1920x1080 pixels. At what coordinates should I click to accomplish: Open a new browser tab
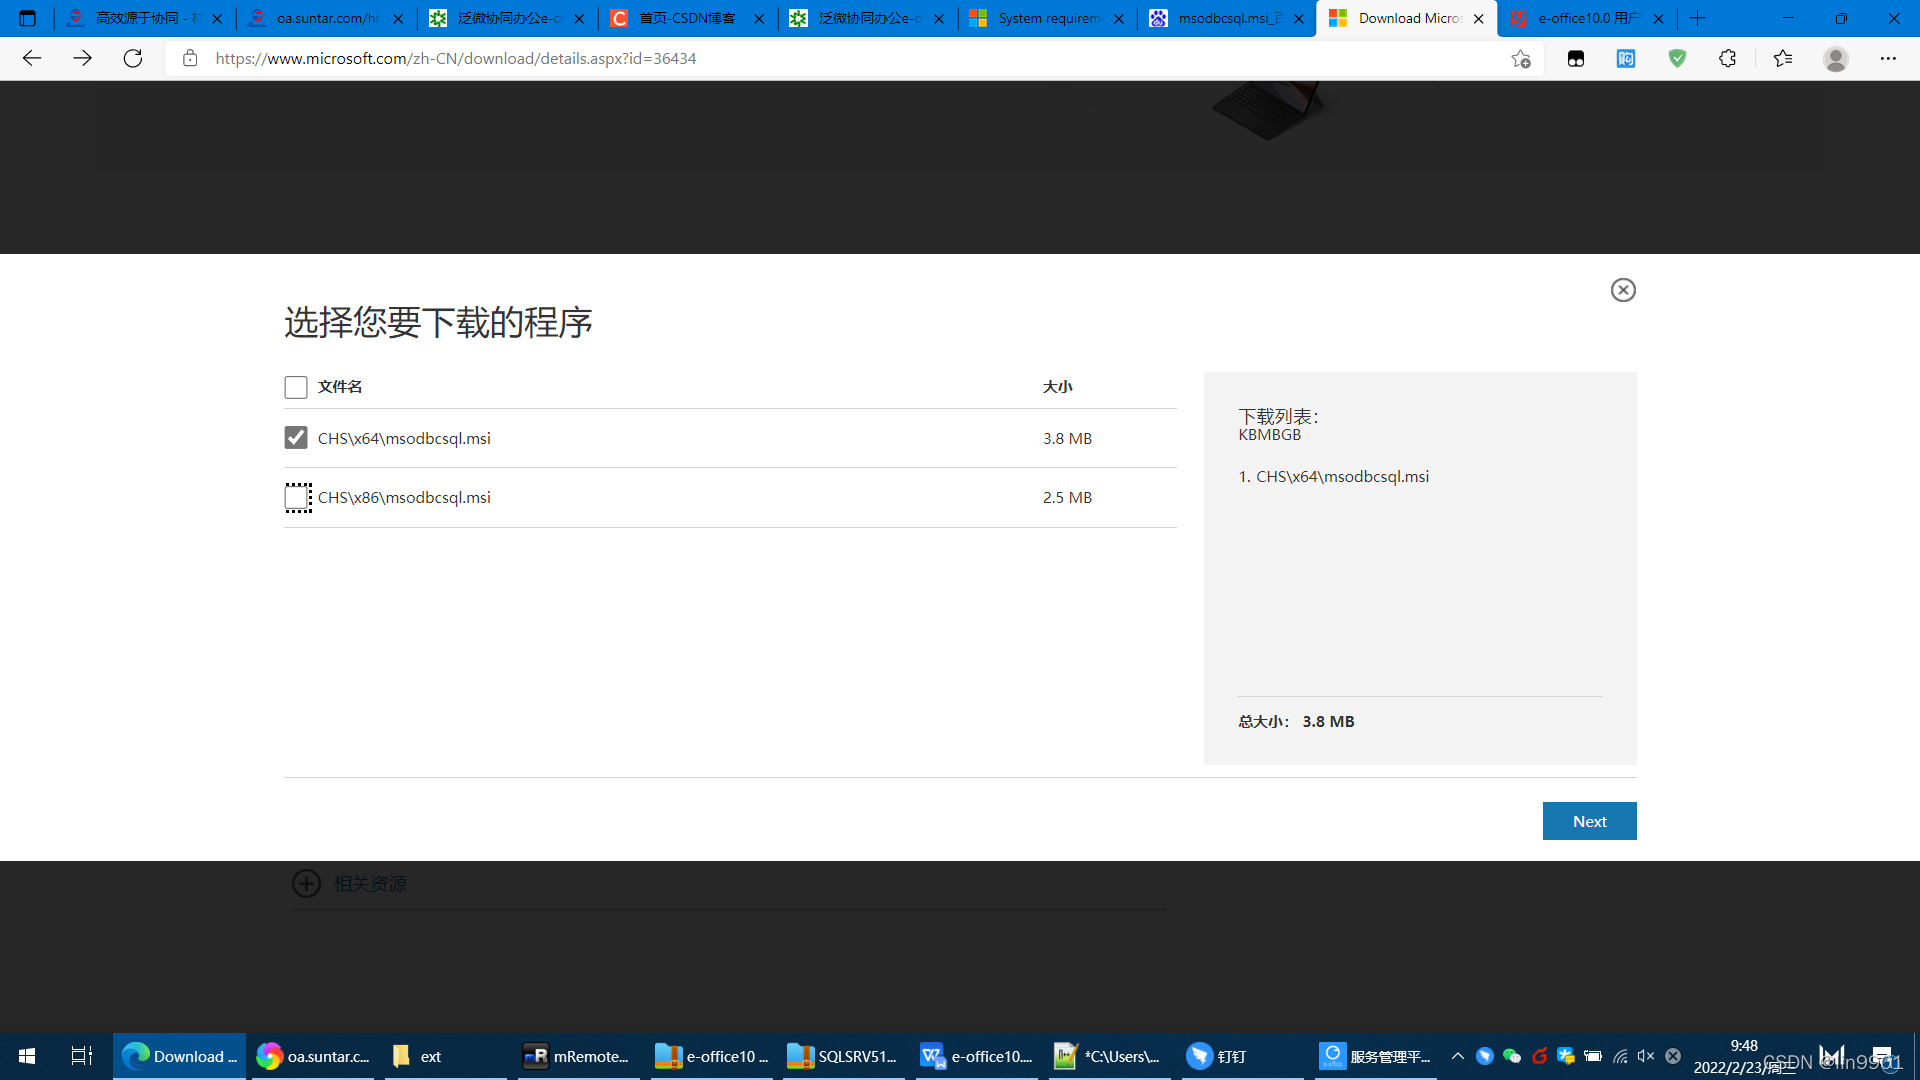pos(1697,18)
